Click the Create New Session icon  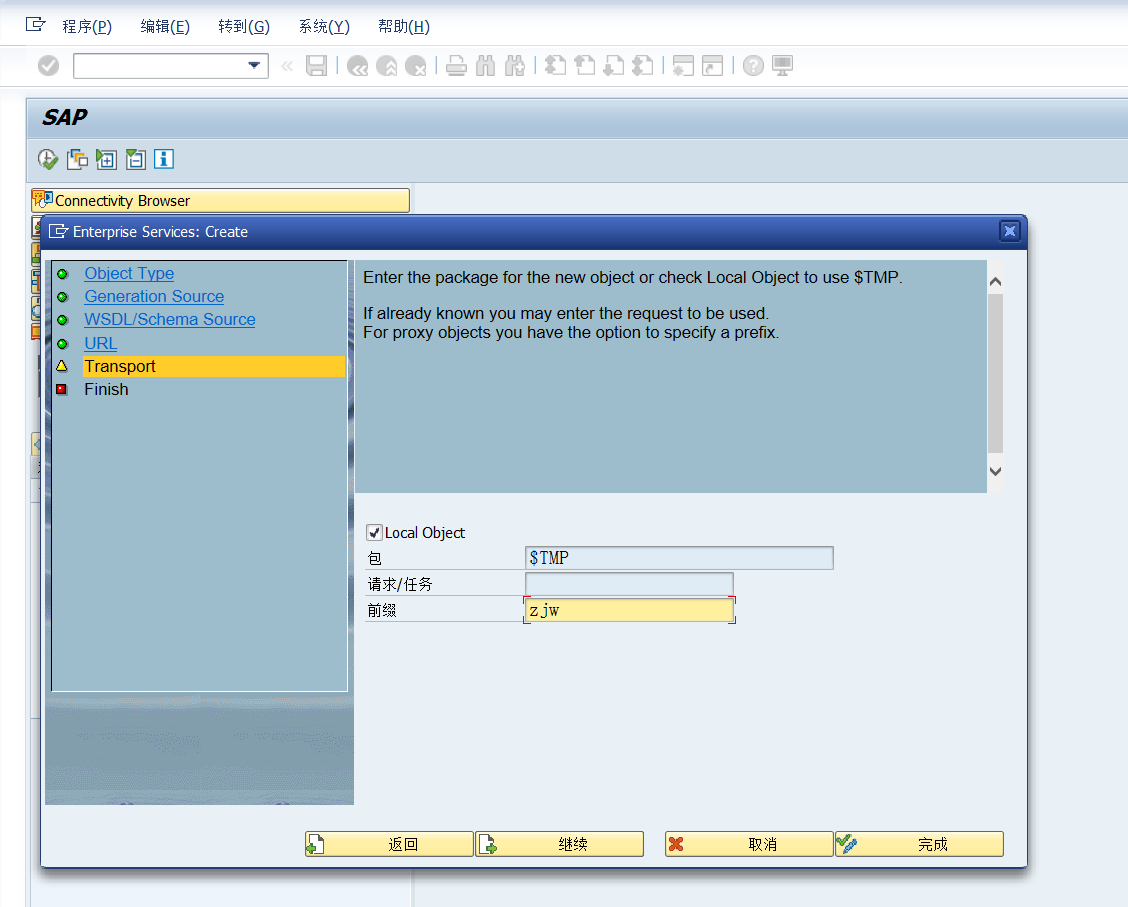(683, 65)
